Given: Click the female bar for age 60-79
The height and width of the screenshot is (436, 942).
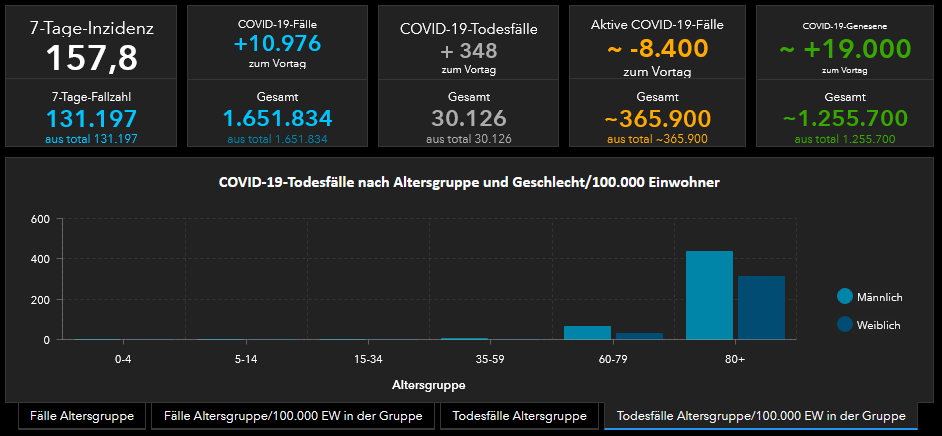Looking at the screenshot, I should click(639, 336).
